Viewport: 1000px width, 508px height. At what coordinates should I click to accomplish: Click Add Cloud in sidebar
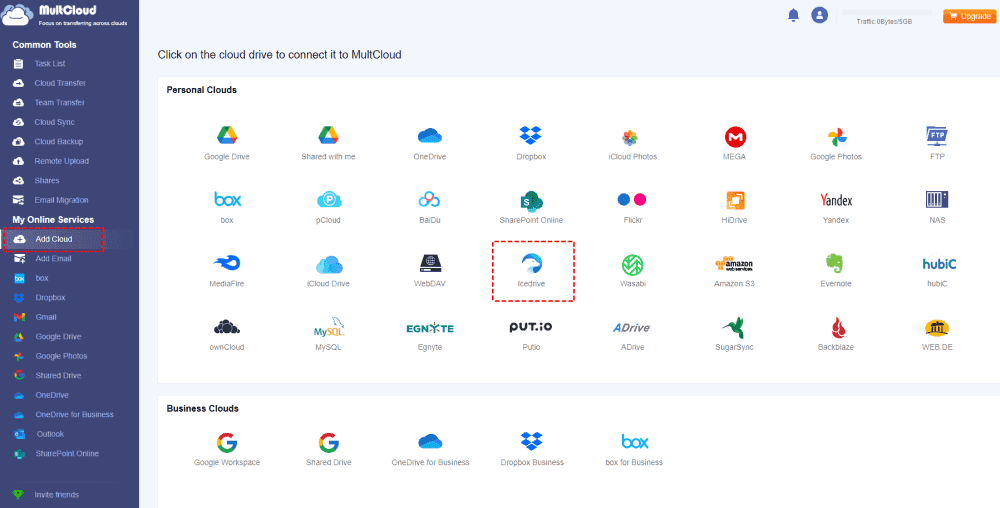pyautogui.click(x=53, y=239)
